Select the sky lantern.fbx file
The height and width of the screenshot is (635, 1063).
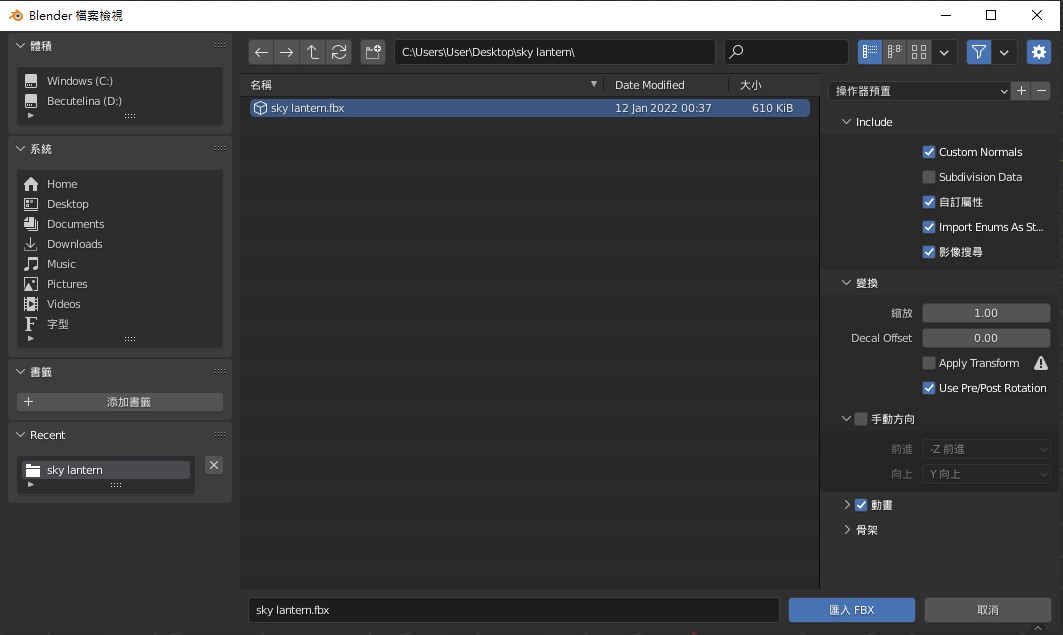point(307,108)
